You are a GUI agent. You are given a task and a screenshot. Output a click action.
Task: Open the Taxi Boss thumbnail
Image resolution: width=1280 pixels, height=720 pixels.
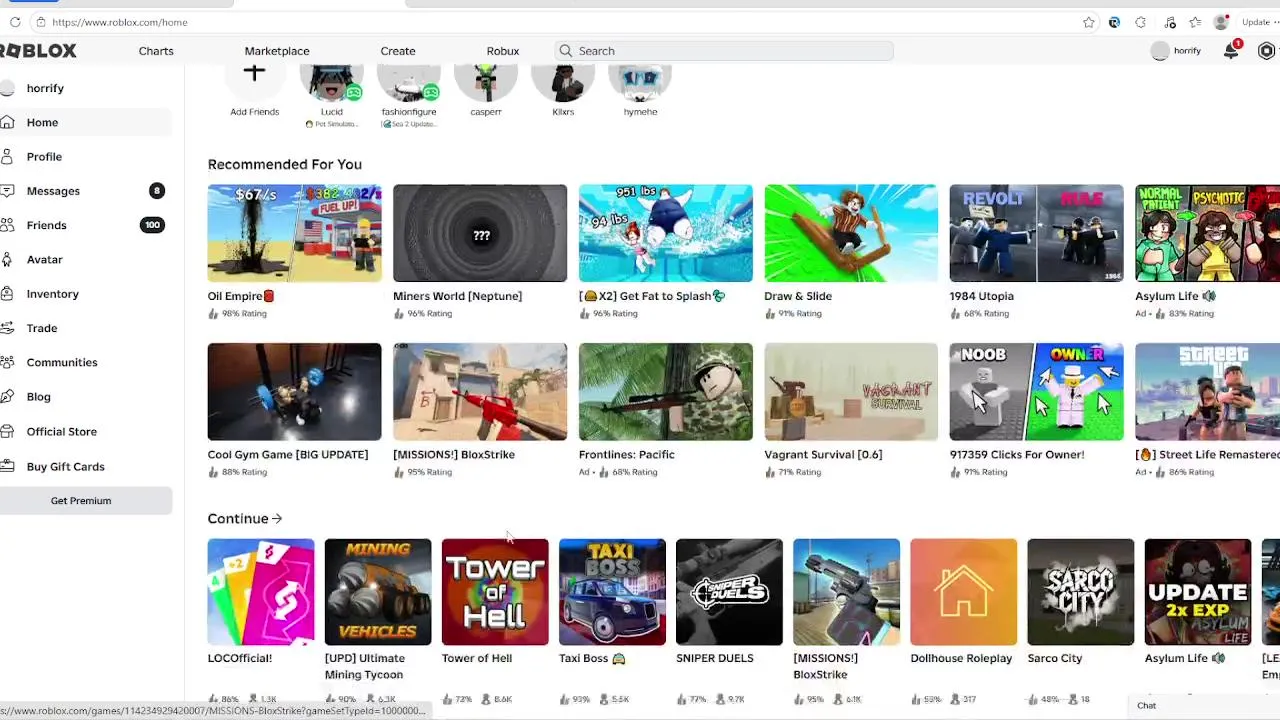coord(612,592)
